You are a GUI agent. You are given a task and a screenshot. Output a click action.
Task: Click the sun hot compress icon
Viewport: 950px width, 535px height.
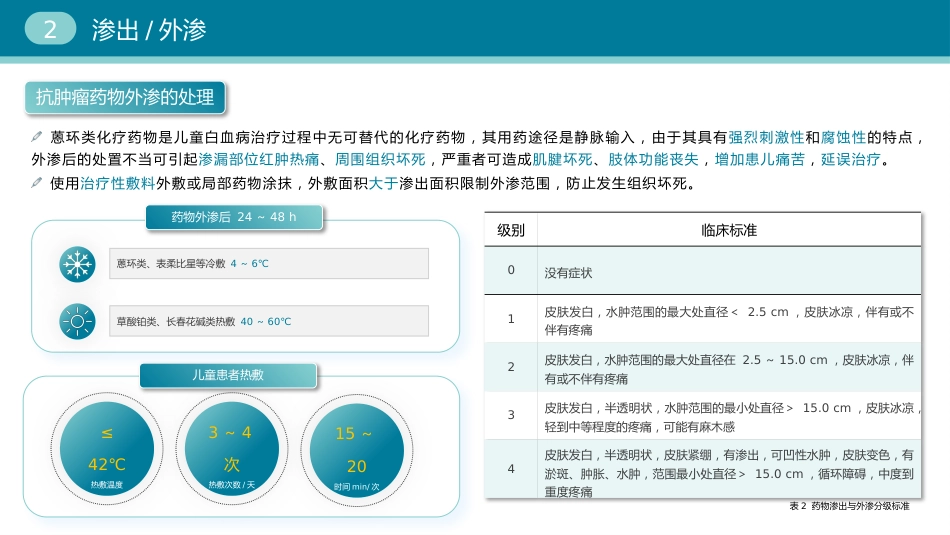[78, 321]
